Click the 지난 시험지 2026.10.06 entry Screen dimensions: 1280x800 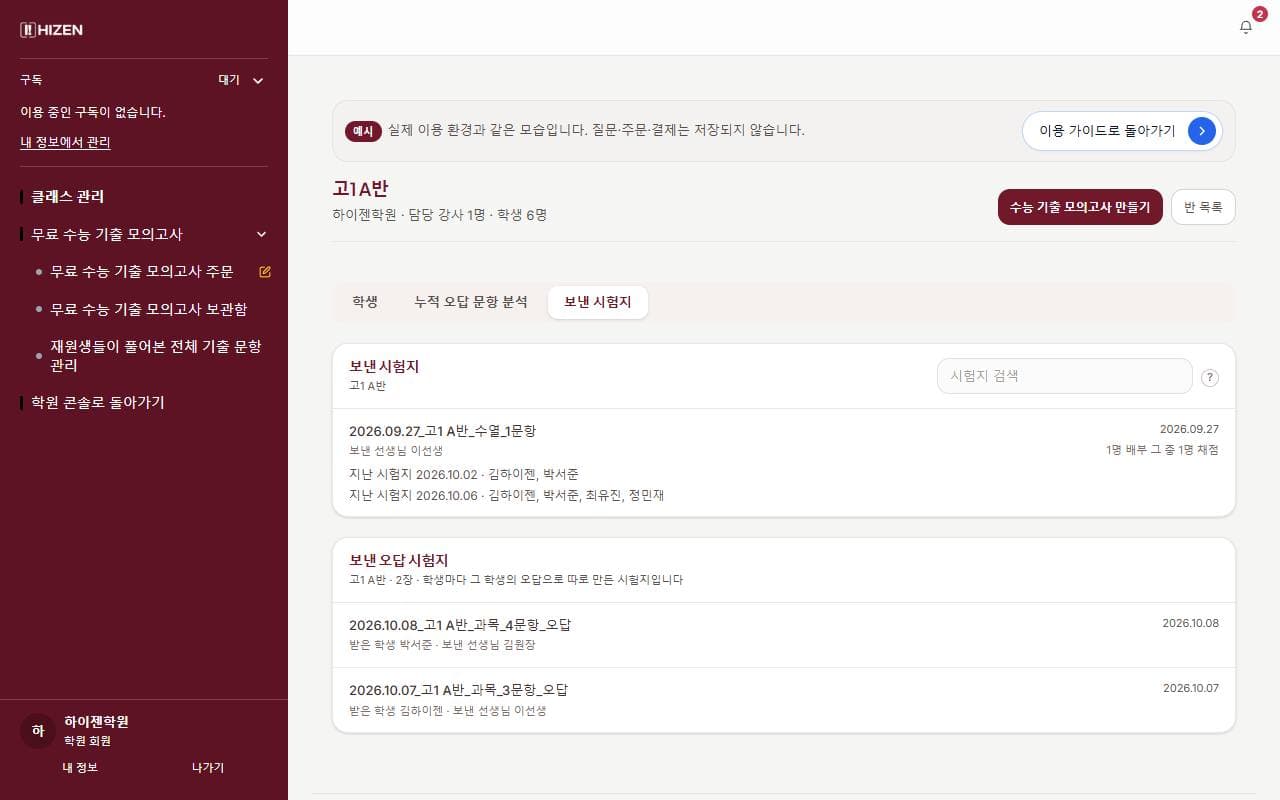point(506,495)
